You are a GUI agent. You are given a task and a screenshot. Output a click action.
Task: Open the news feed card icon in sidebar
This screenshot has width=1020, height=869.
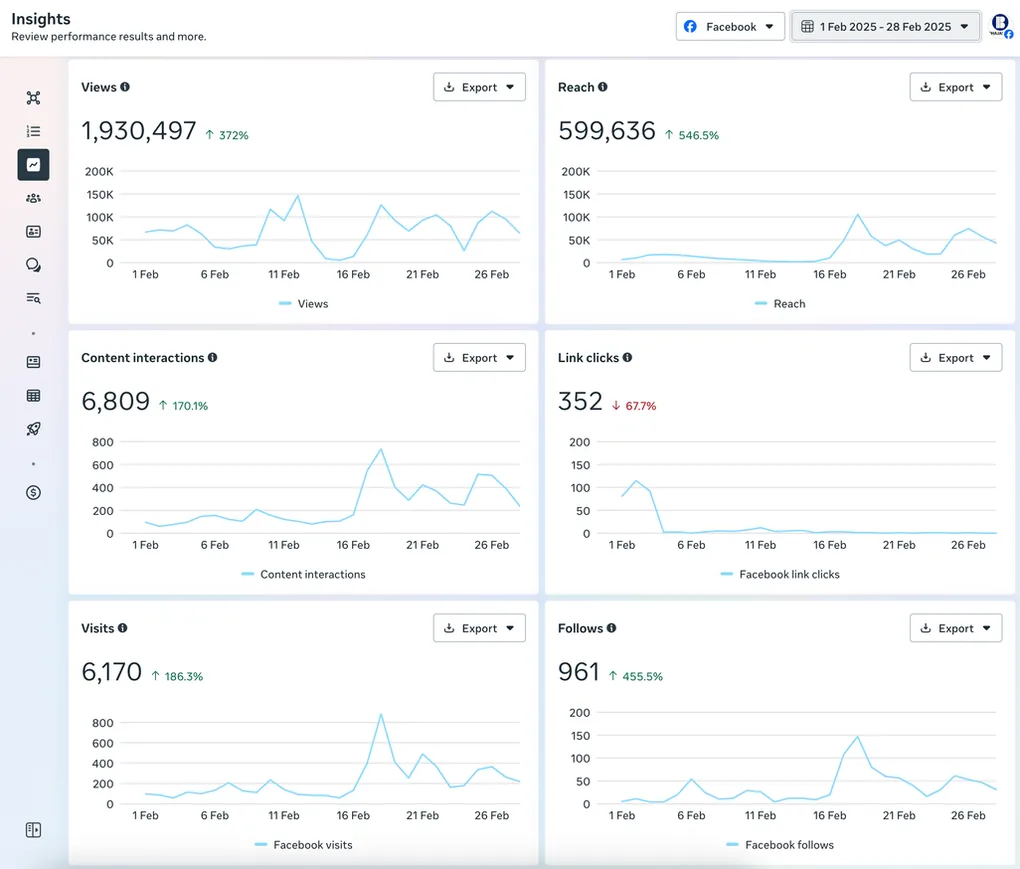tap(33, 362)
